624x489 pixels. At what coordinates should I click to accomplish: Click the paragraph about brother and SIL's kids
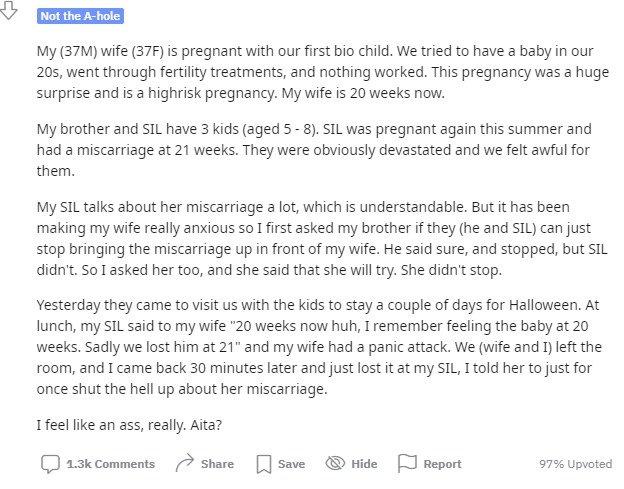click(x=314, y=150)
